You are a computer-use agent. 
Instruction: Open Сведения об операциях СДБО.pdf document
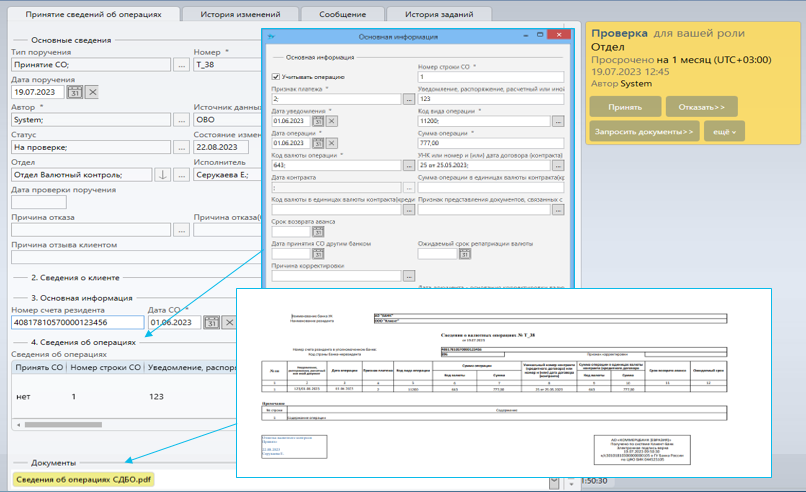(x=83, y=480)
